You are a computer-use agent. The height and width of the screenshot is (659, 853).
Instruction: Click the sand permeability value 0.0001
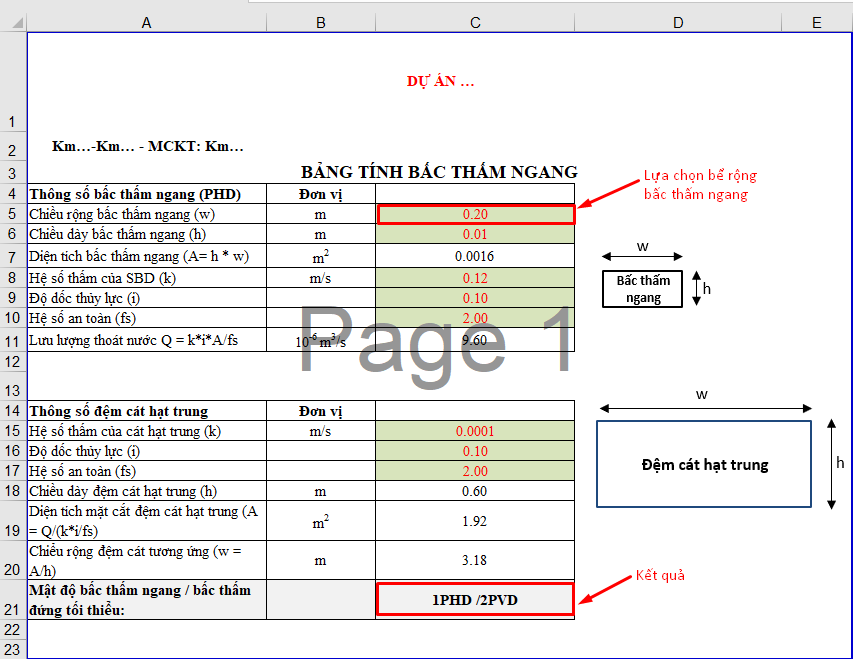[475, 431]
